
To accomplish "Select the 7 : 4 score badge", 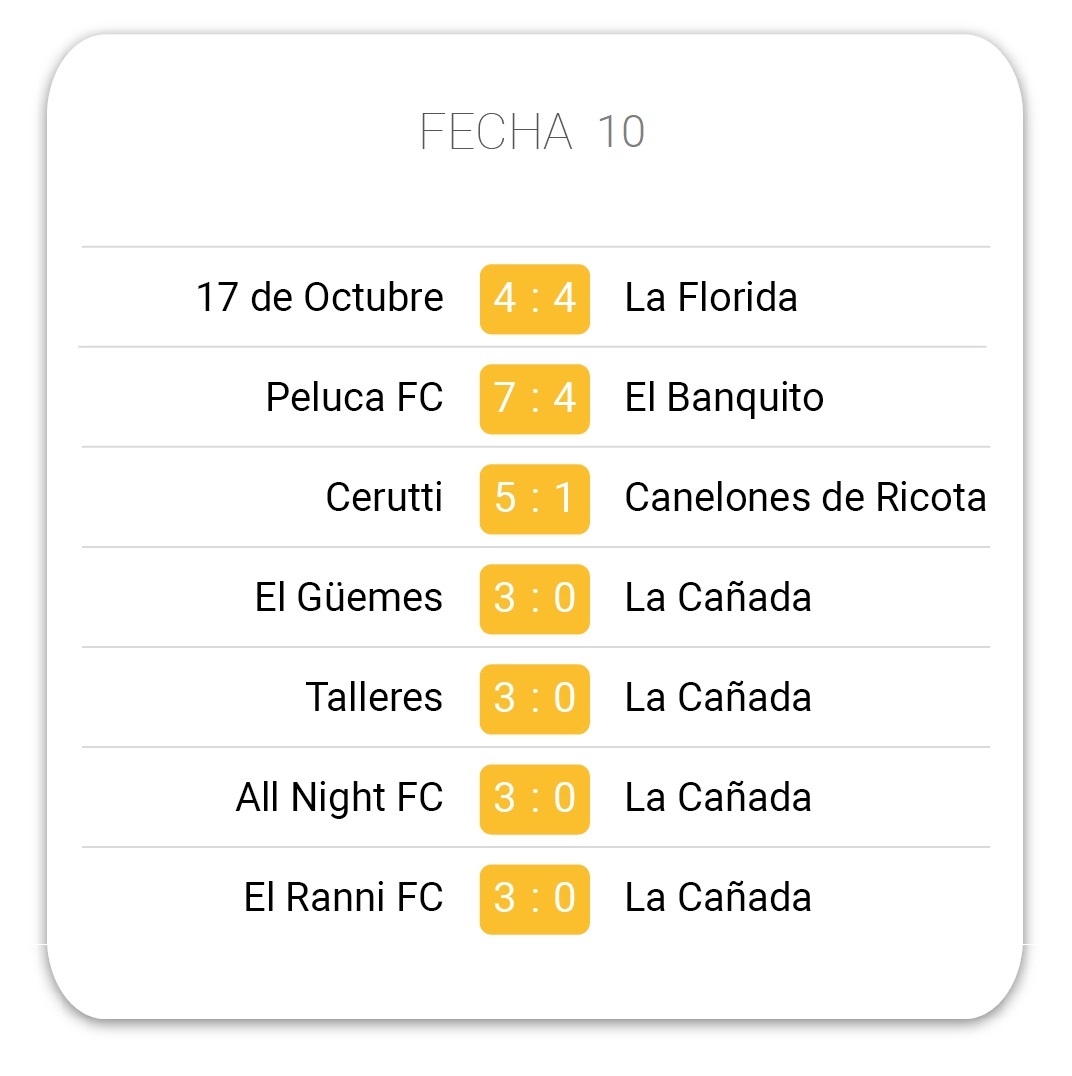I will (x=535, y=399).
